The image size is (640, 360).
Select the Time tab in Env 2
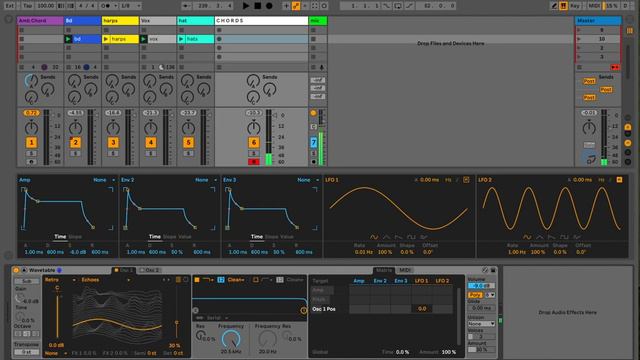pyautogui.click(x=155, y=237)
